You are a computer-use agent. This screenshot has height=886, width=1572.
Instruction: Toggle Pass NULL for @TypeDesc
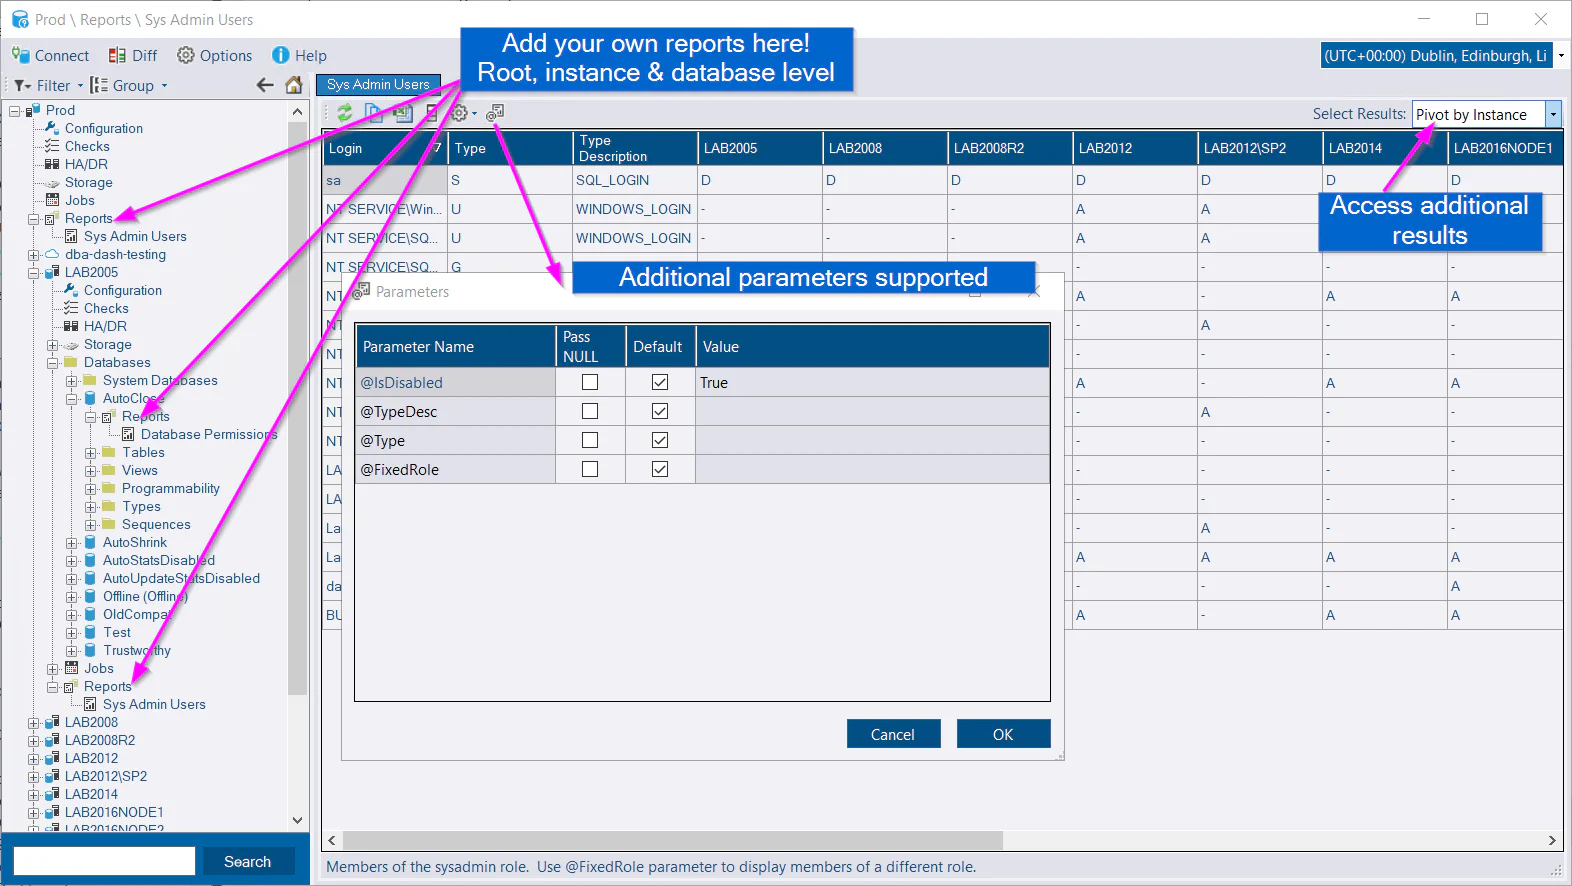[590, 411]
